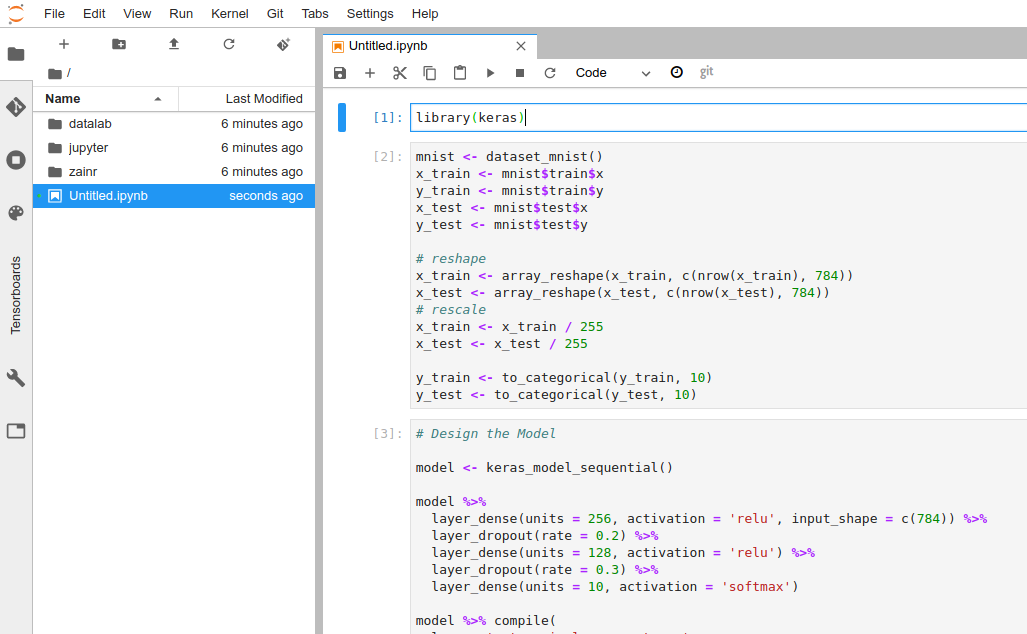Cut selected cell with scissors icon

400,73
